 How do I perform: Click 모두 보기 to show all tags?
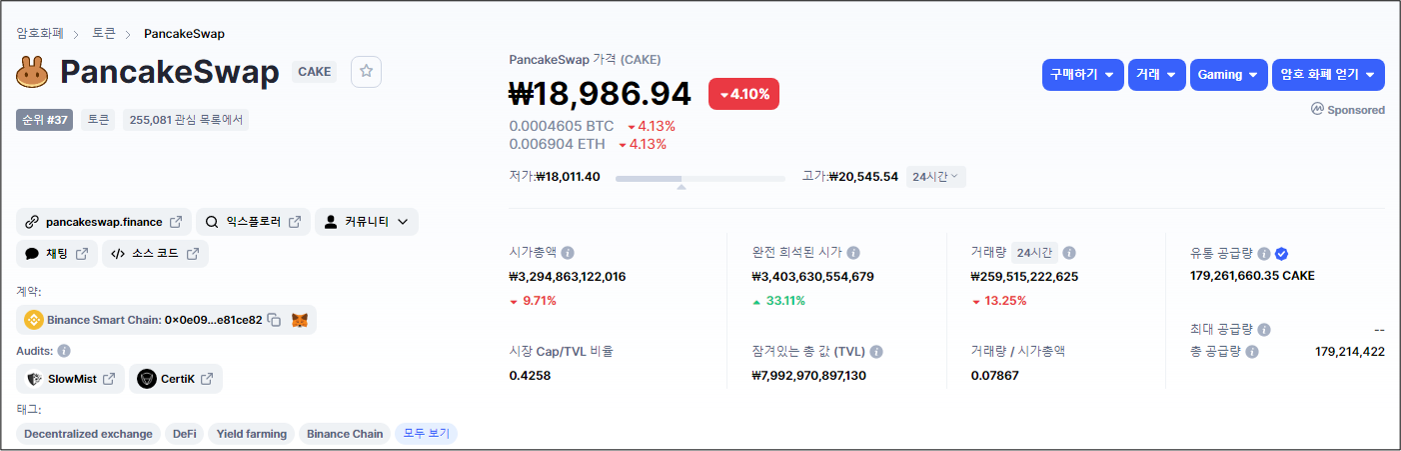click(x=426, y=434)
